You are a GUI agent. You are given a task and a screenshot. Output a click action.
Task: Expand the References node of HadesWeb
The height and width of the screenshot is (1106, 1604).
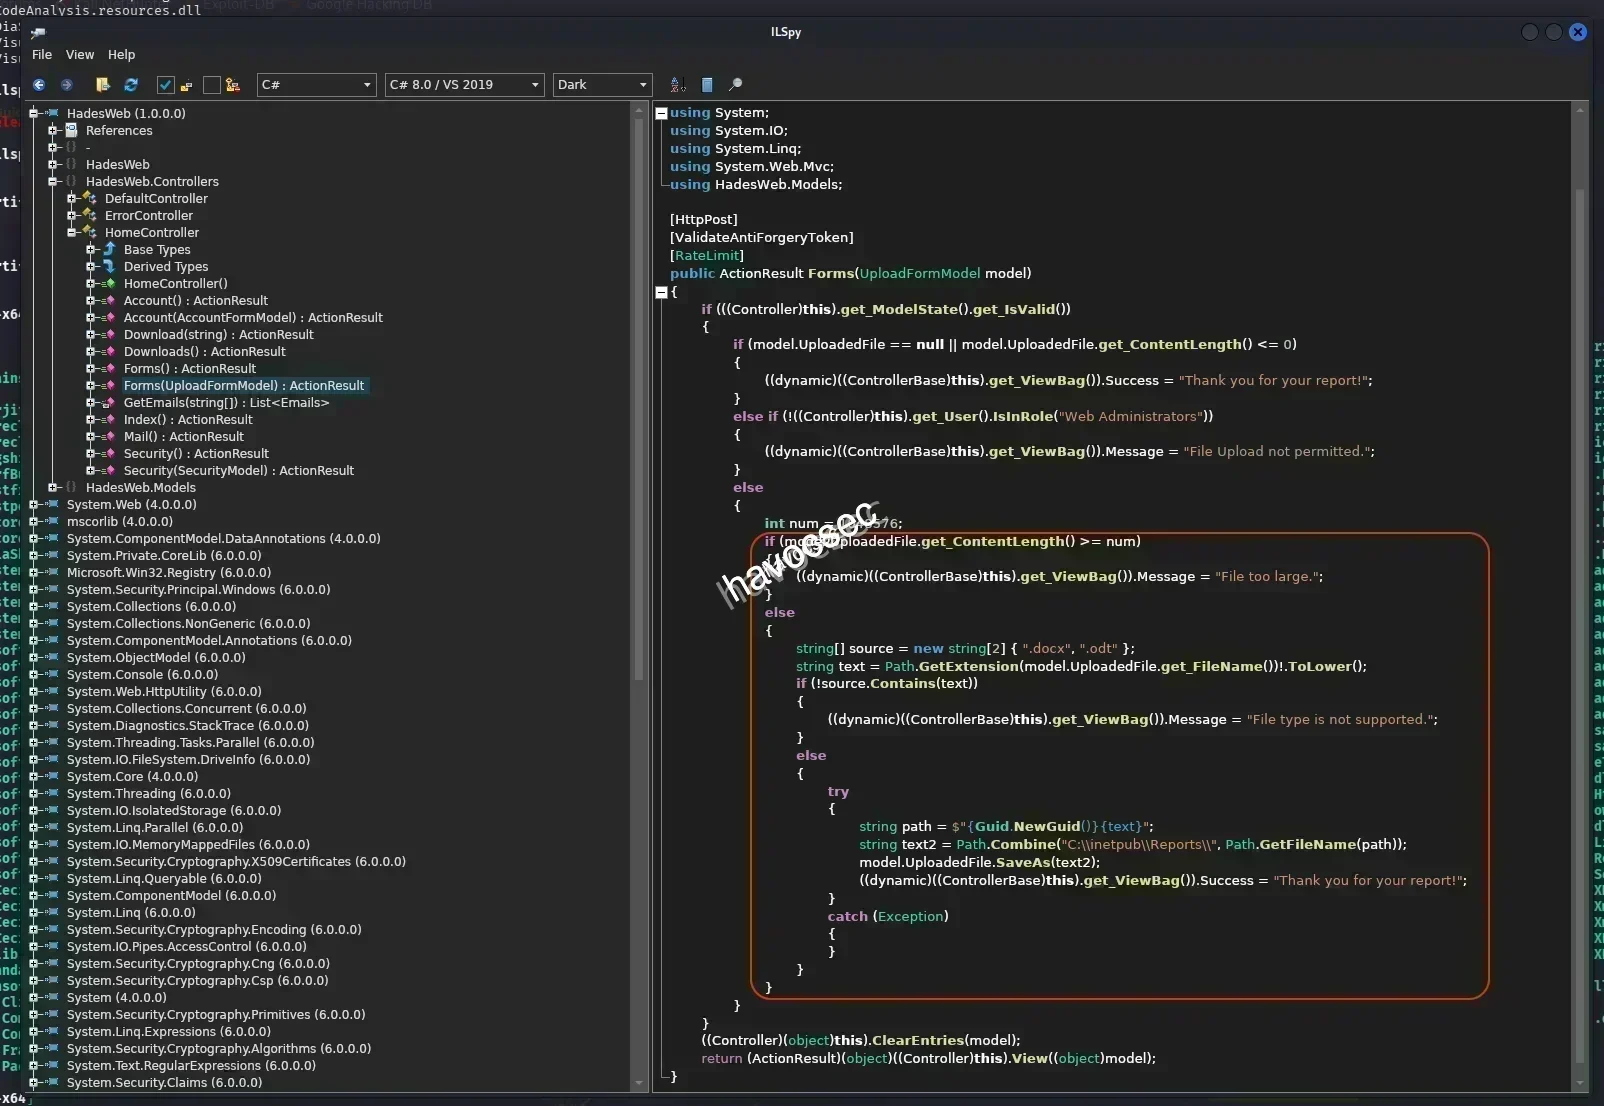53,130
